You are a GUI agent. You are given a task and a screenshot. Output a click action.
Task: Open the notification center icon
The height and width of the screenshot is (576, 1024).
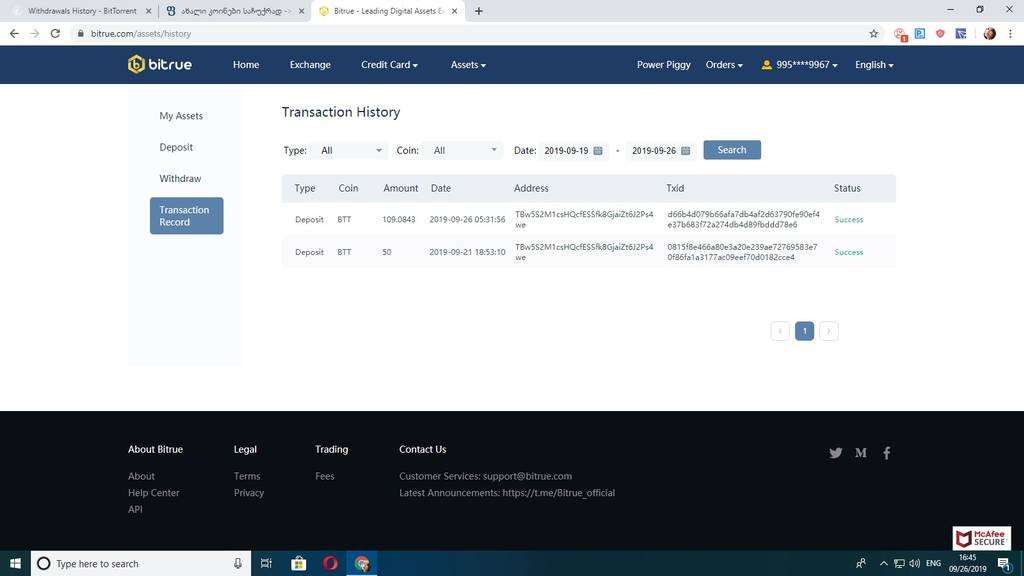pyautogui.click(x=1004, y=564)
